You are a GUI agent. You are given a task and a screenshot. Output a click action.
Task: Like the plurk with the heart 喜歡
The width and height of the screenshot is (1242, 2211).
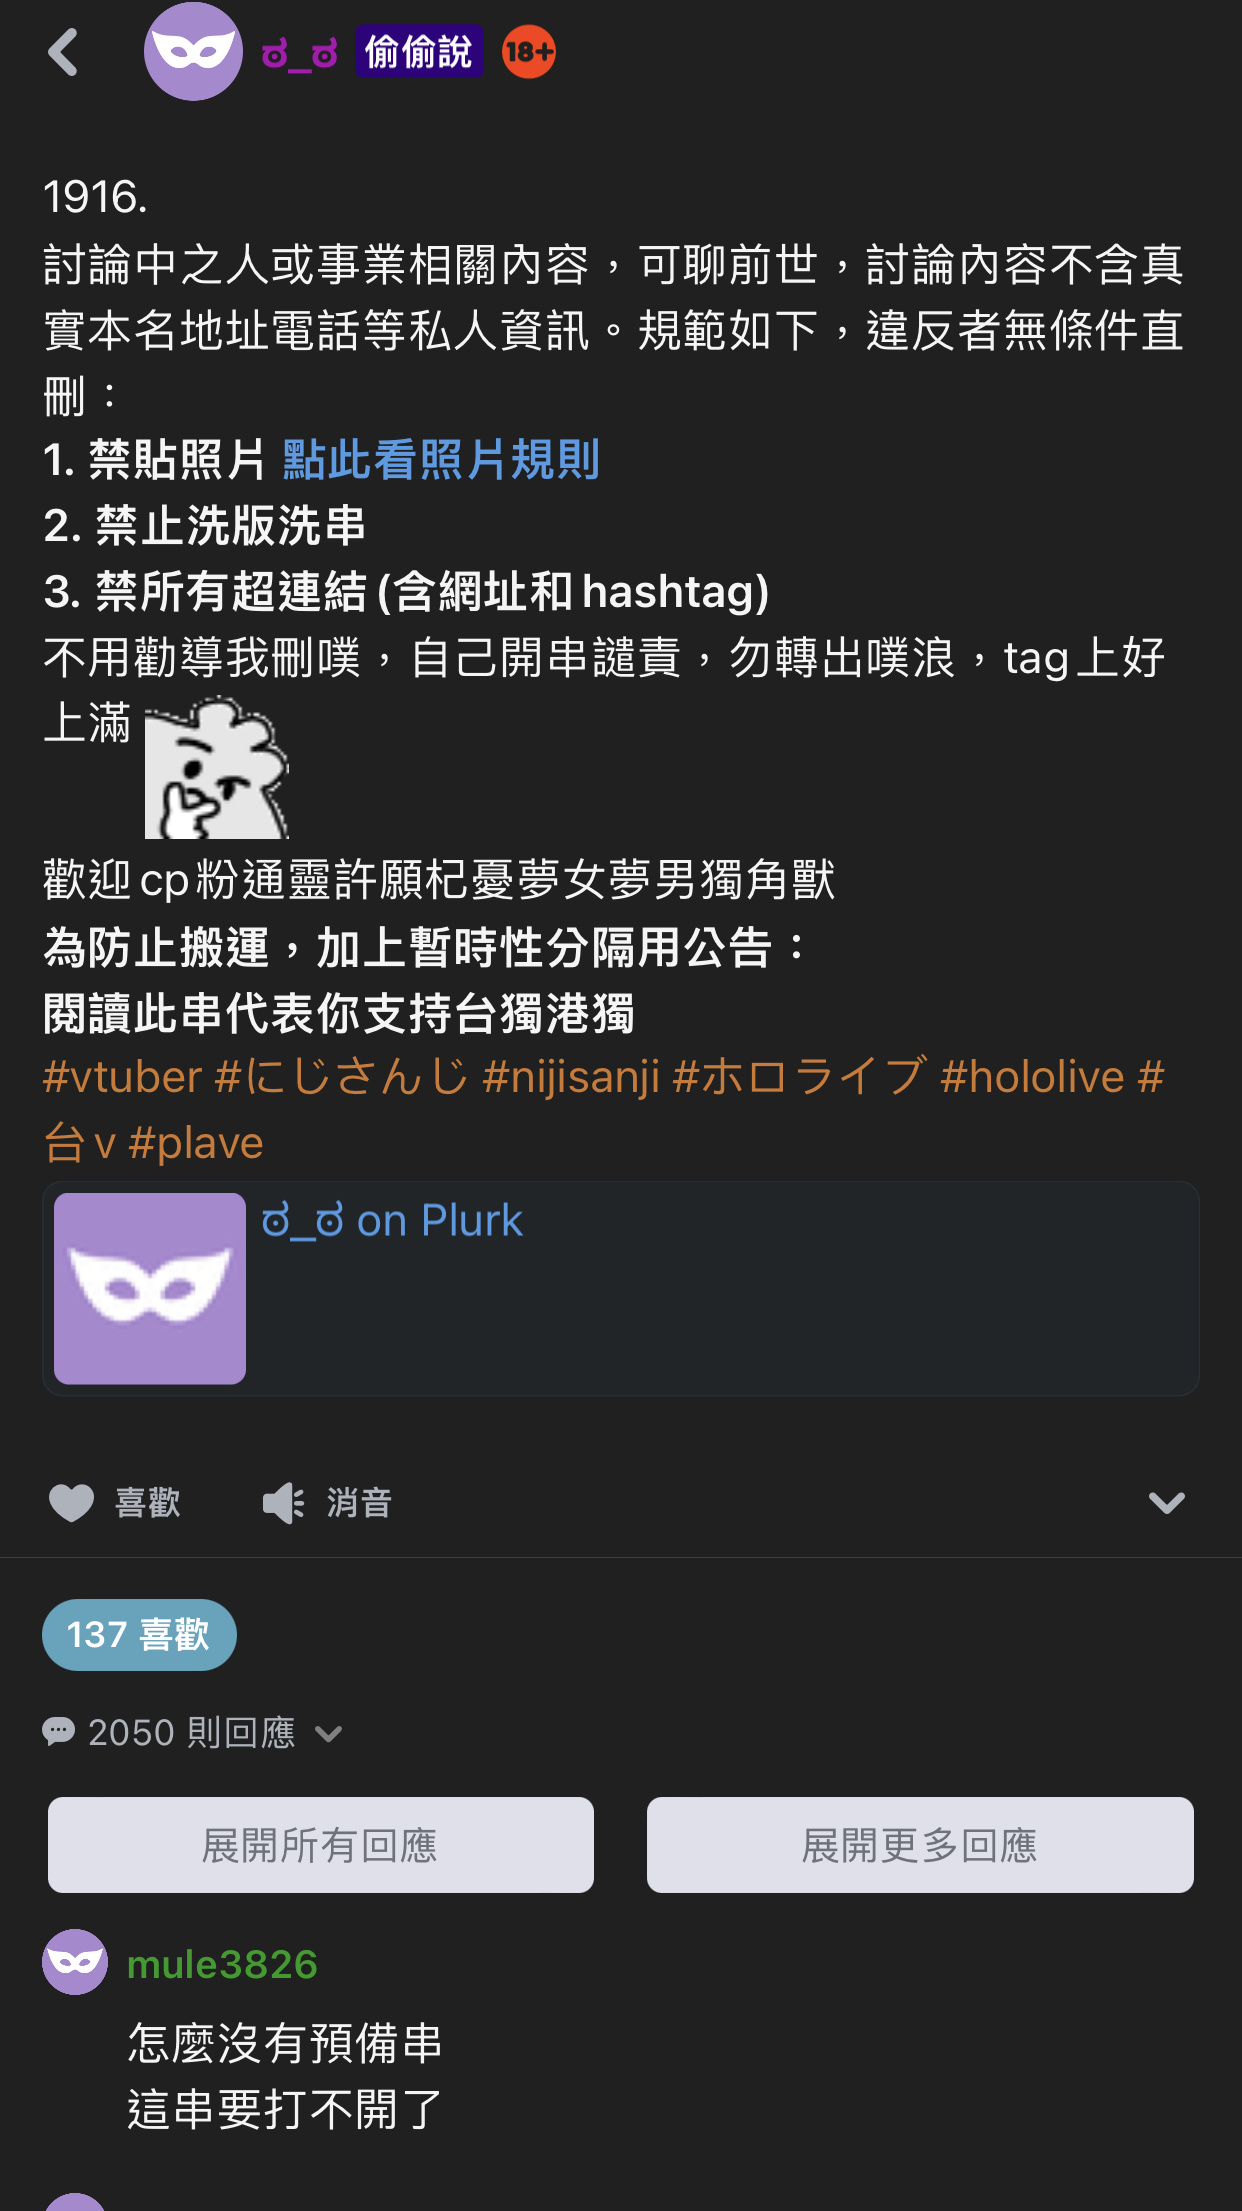click(x=115, y=1502)
